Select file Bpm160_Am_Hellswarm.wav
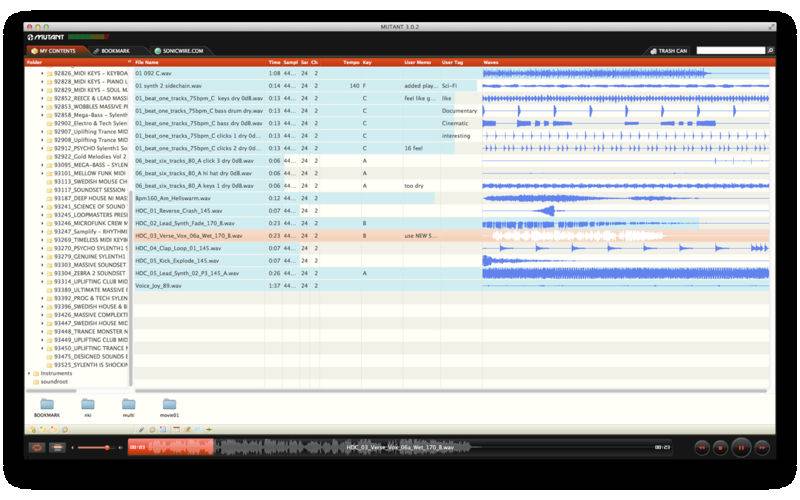 click(x=173, y=198)
